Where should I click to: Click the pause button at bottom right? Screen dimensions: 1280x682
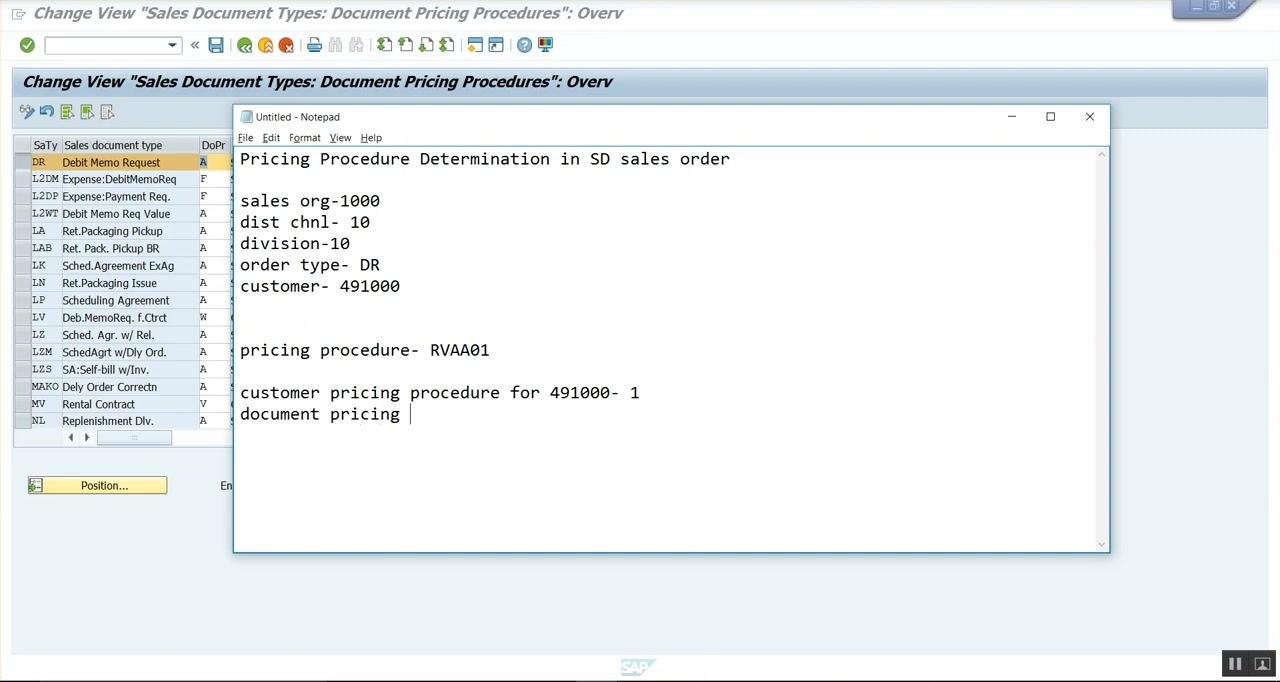point(1235,664)
